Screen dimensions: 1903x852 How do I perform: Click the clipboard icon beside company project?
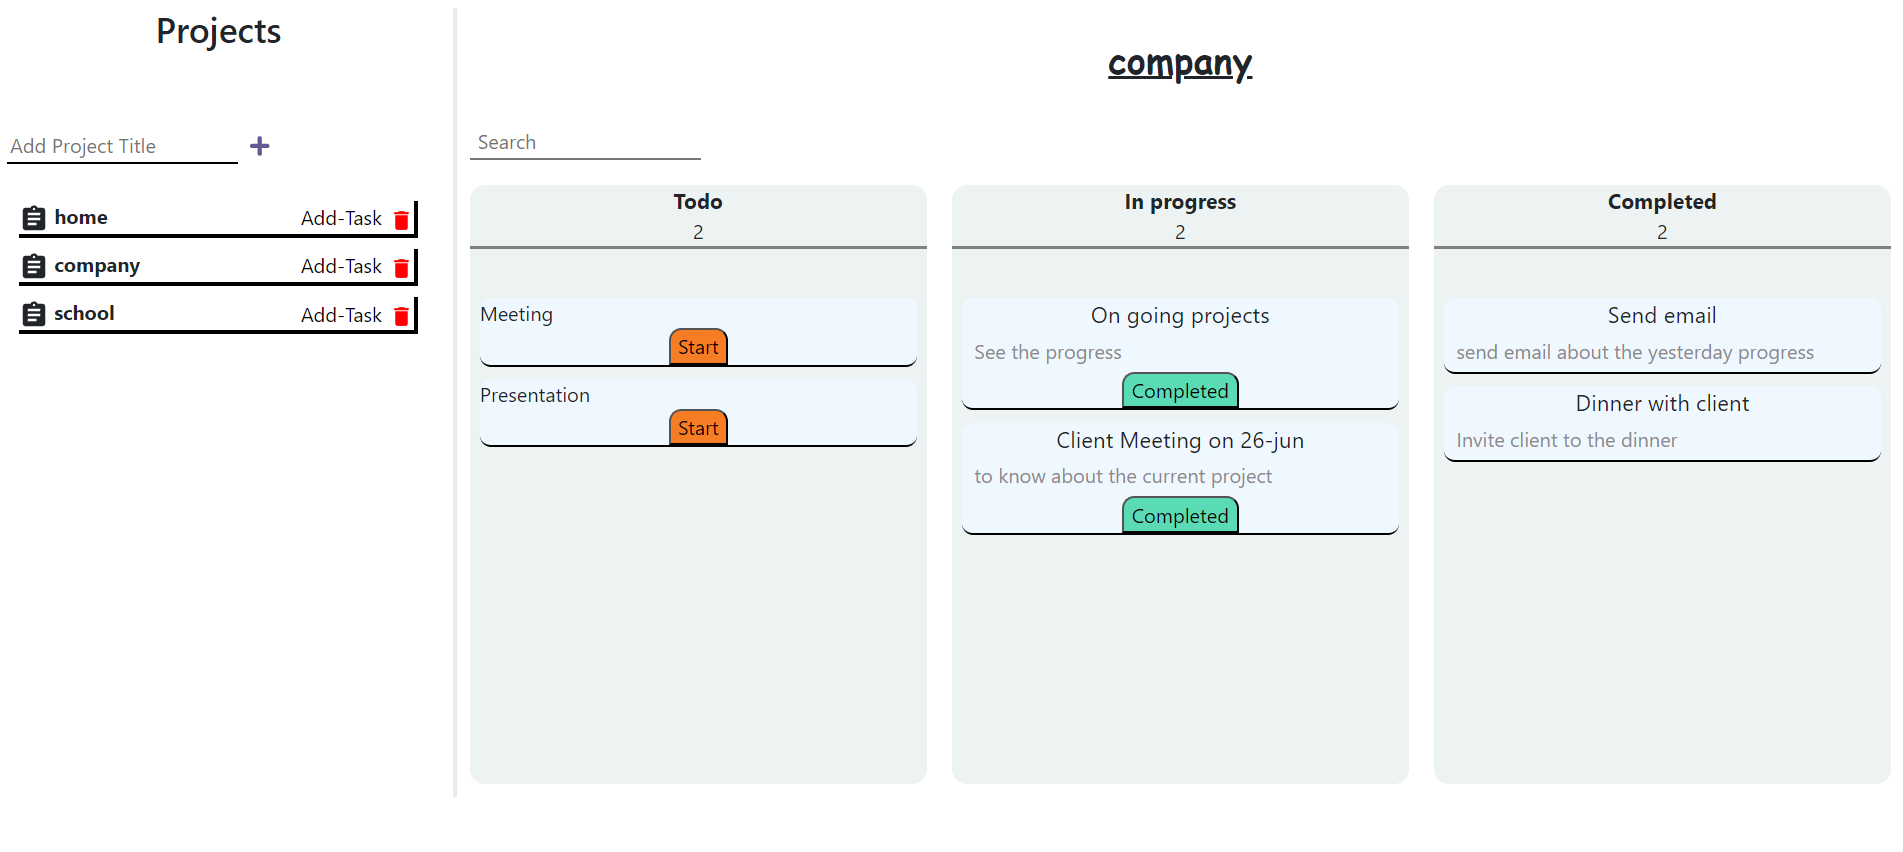(33, 265)
